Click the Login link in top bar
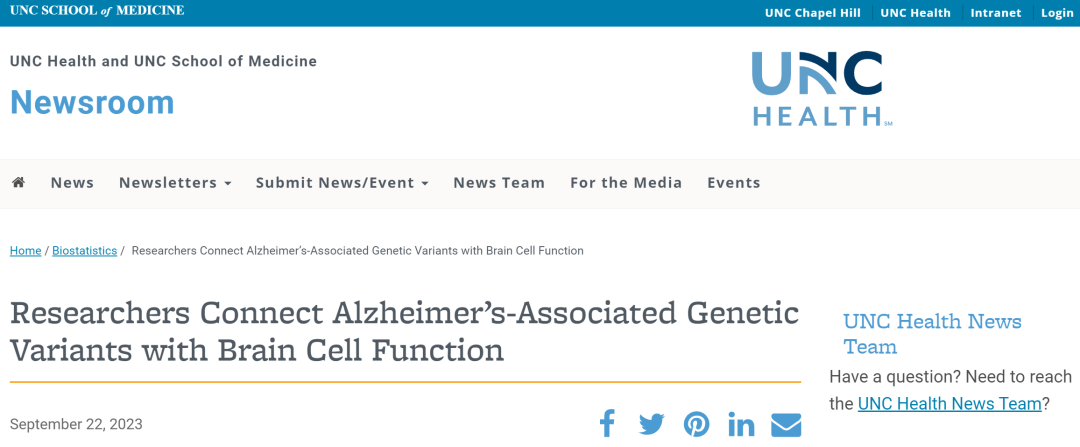The width and height of the screenshot is (1080, 447). tap(1057, 12)
